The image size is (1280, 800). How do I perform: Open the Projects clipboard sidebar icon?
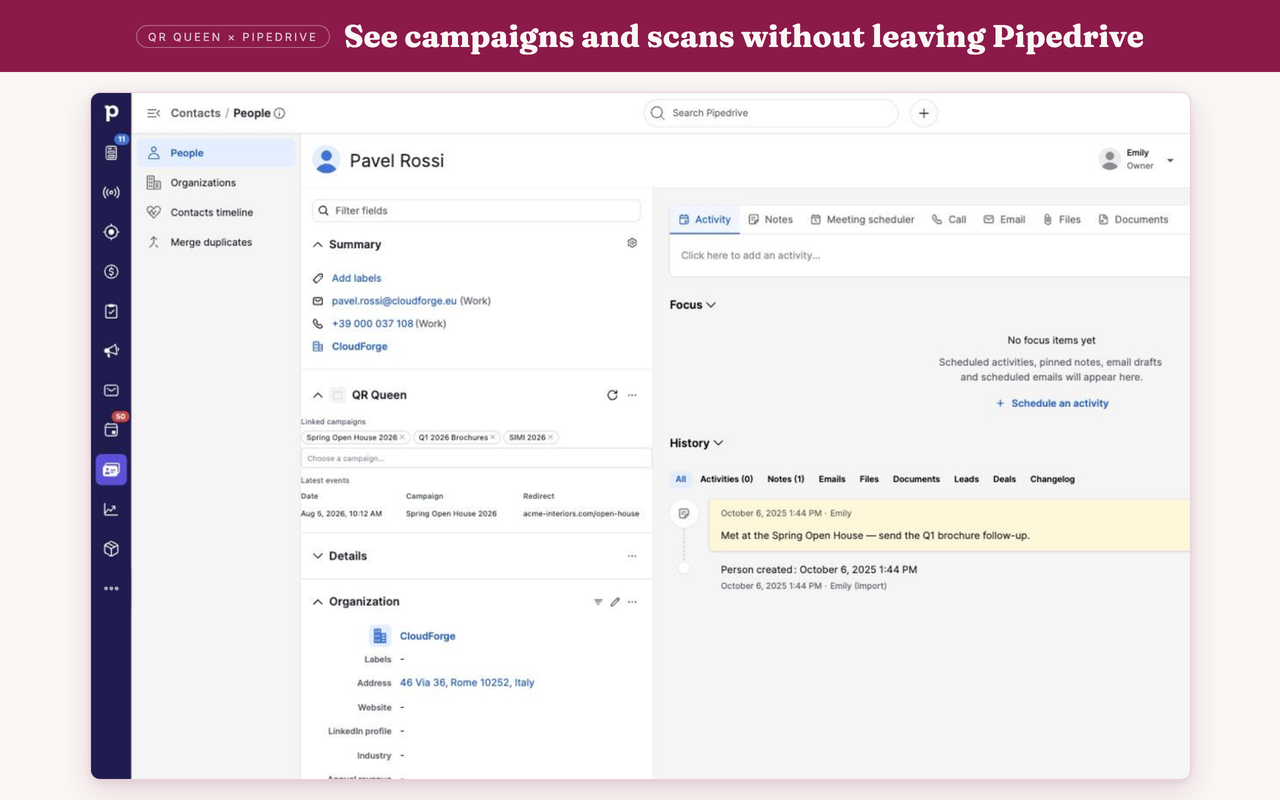click(111, 311)
